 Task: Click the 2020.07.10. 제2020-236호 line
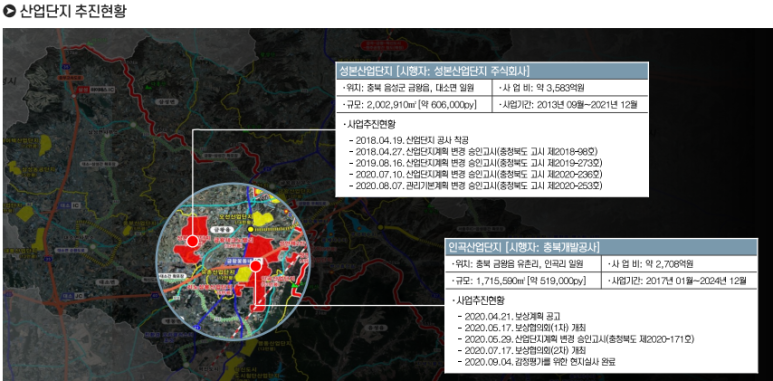pyautogui.click(x=476, y=174)
